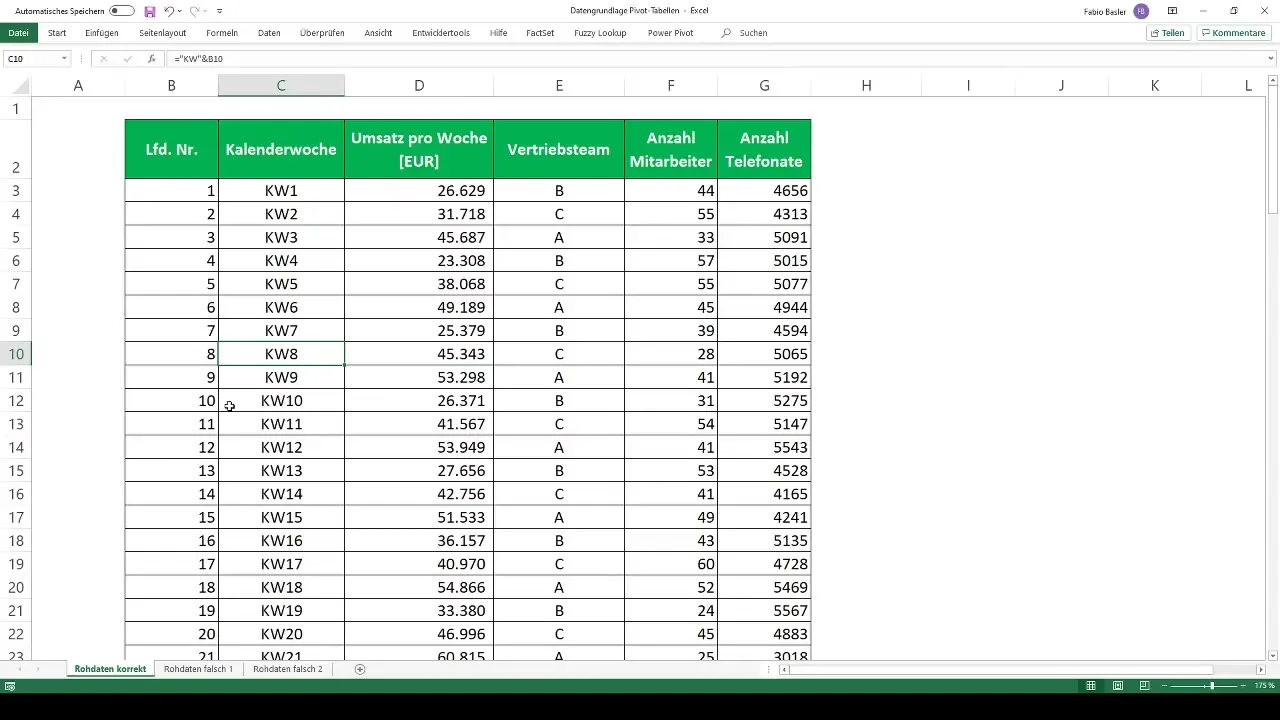Switch to the Start ribbon tab
Viewport: 1280px width, 720px height.
(57, 33)
